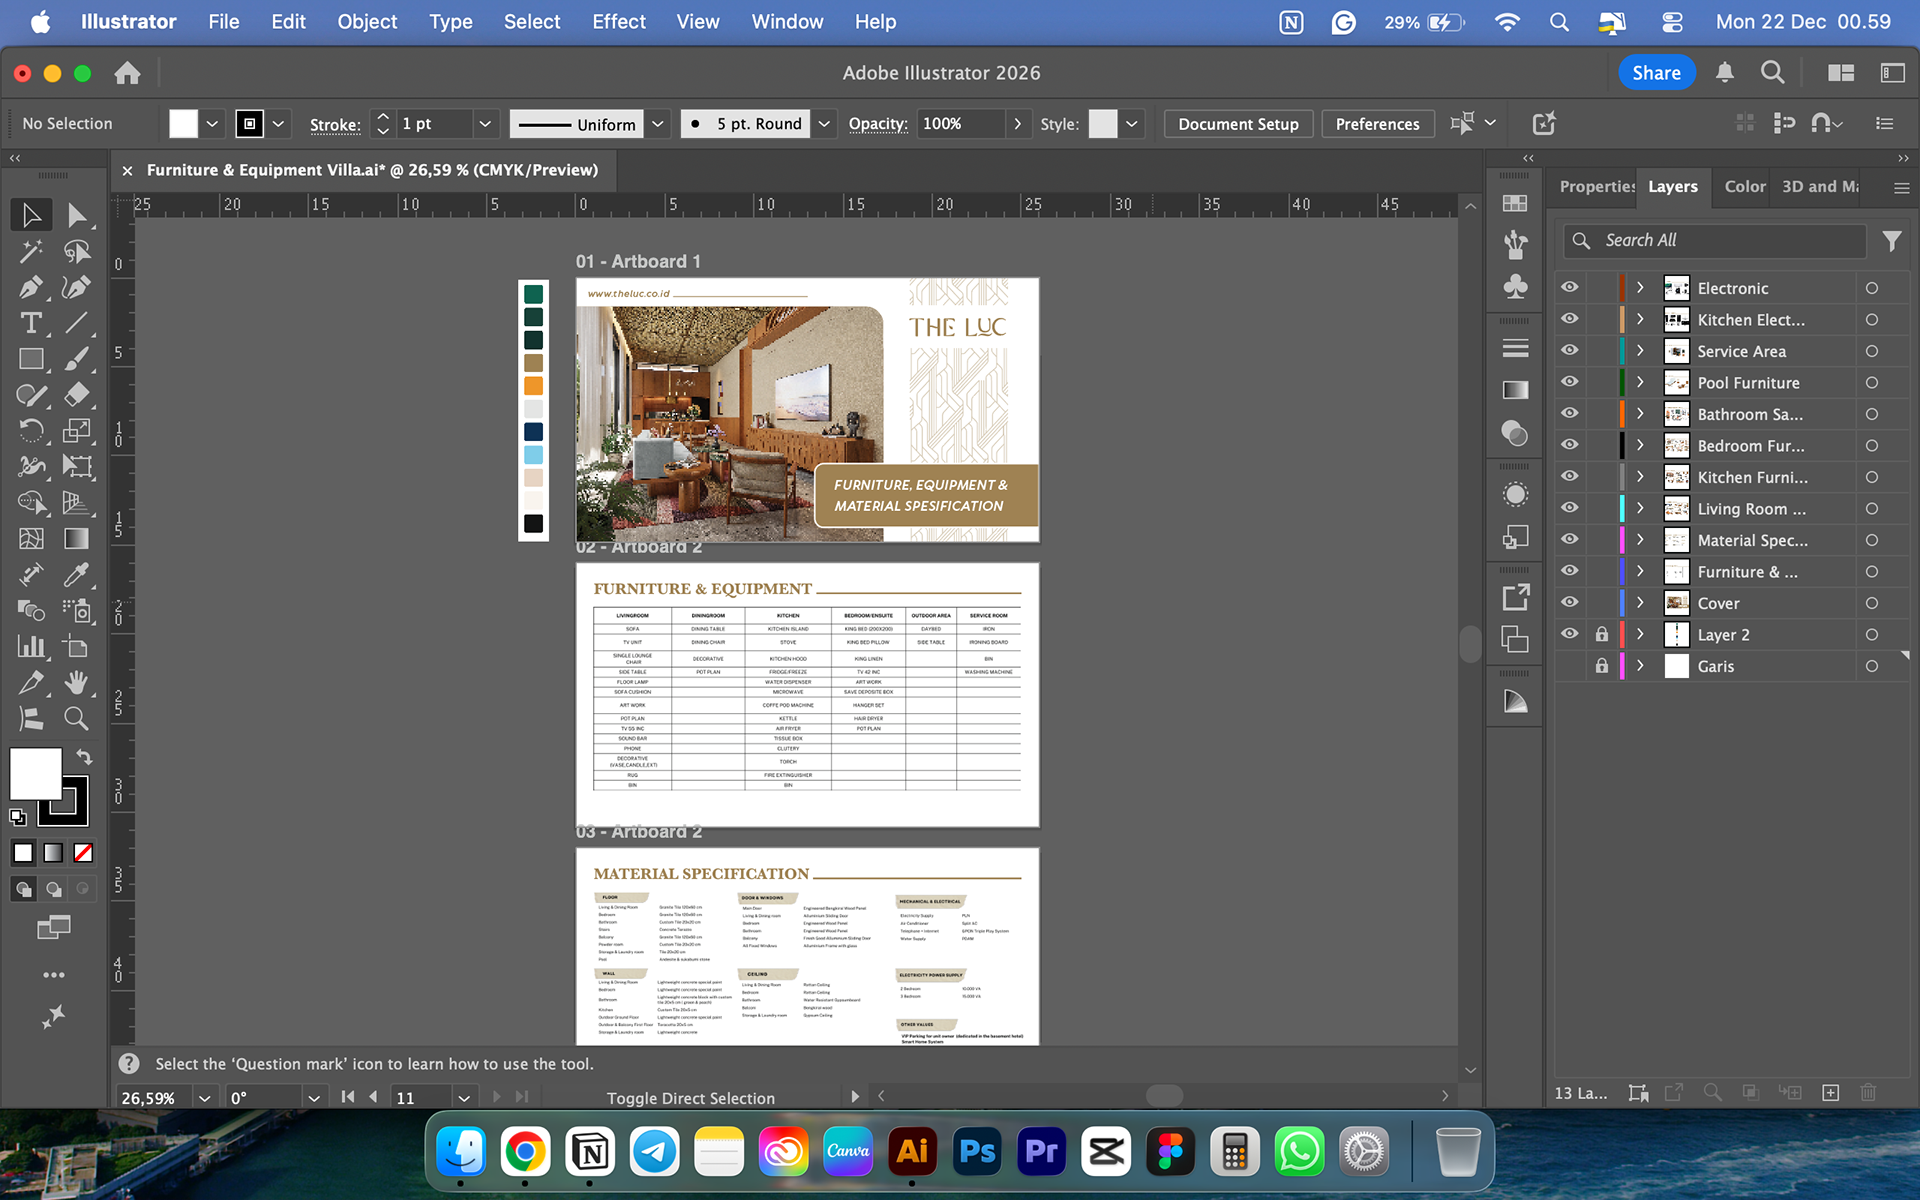
Task: Swap fill and stroke colors
Action: [x=84, y=757]
